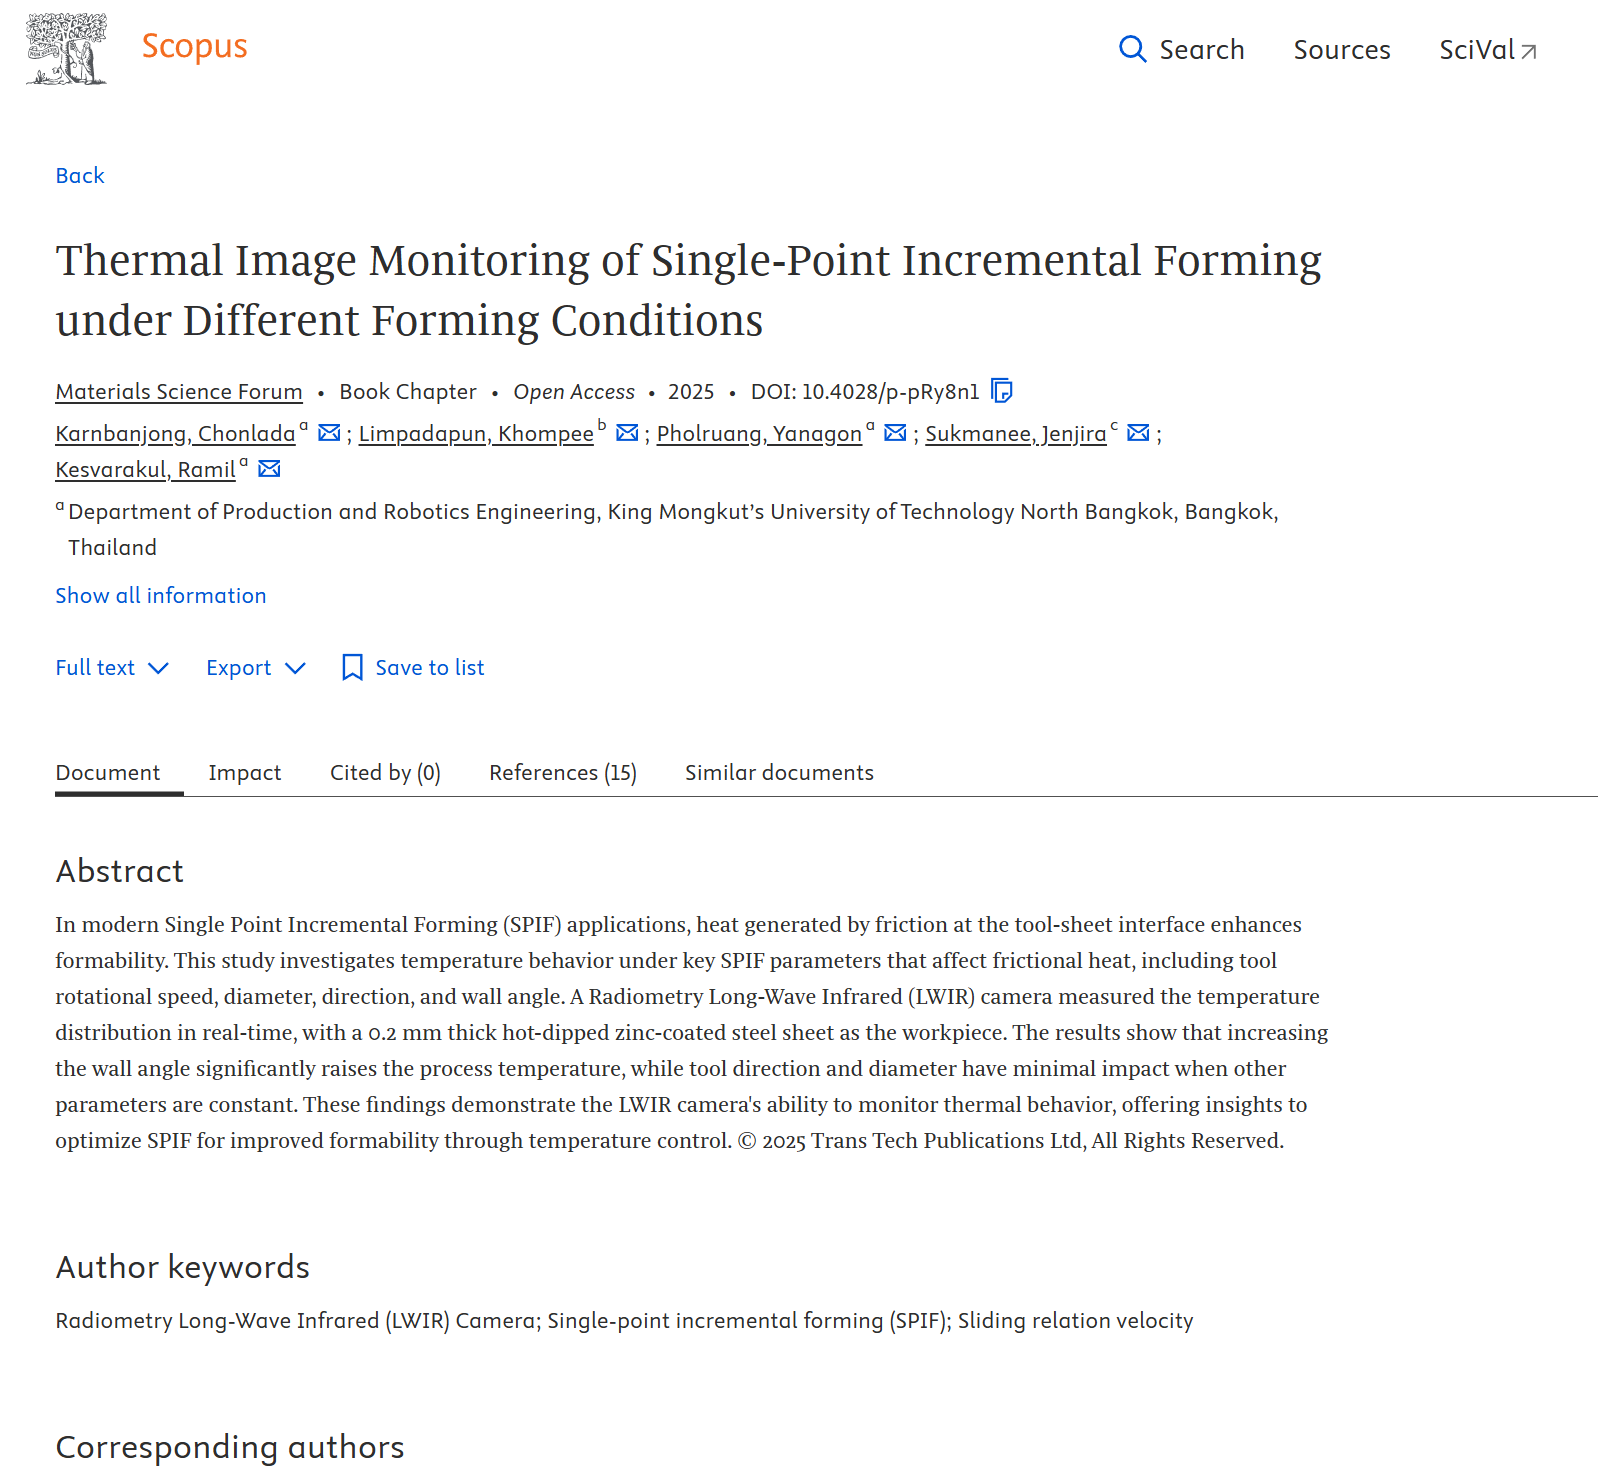Click envelope icon beside Sukmanee, Jenjira
The width and height of the screenshot is (1598, 1472).
pos(1138,433)
